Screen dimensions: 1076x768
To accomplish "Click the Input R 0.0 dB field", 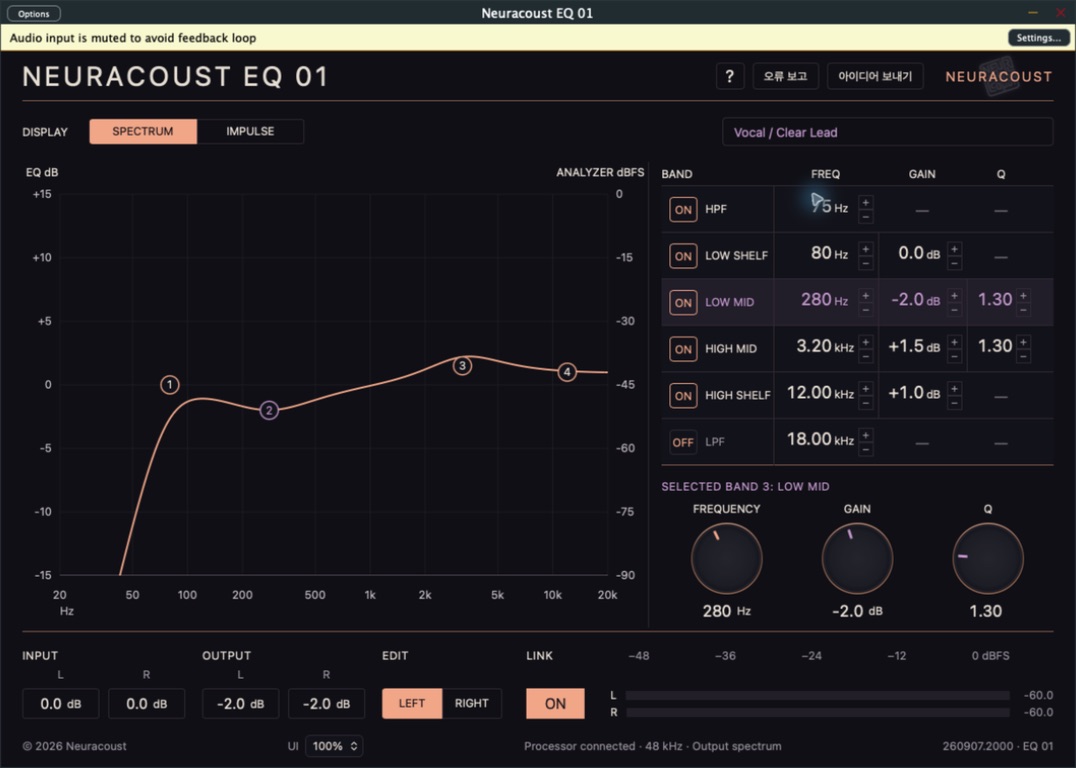I will tap(146, 703).
